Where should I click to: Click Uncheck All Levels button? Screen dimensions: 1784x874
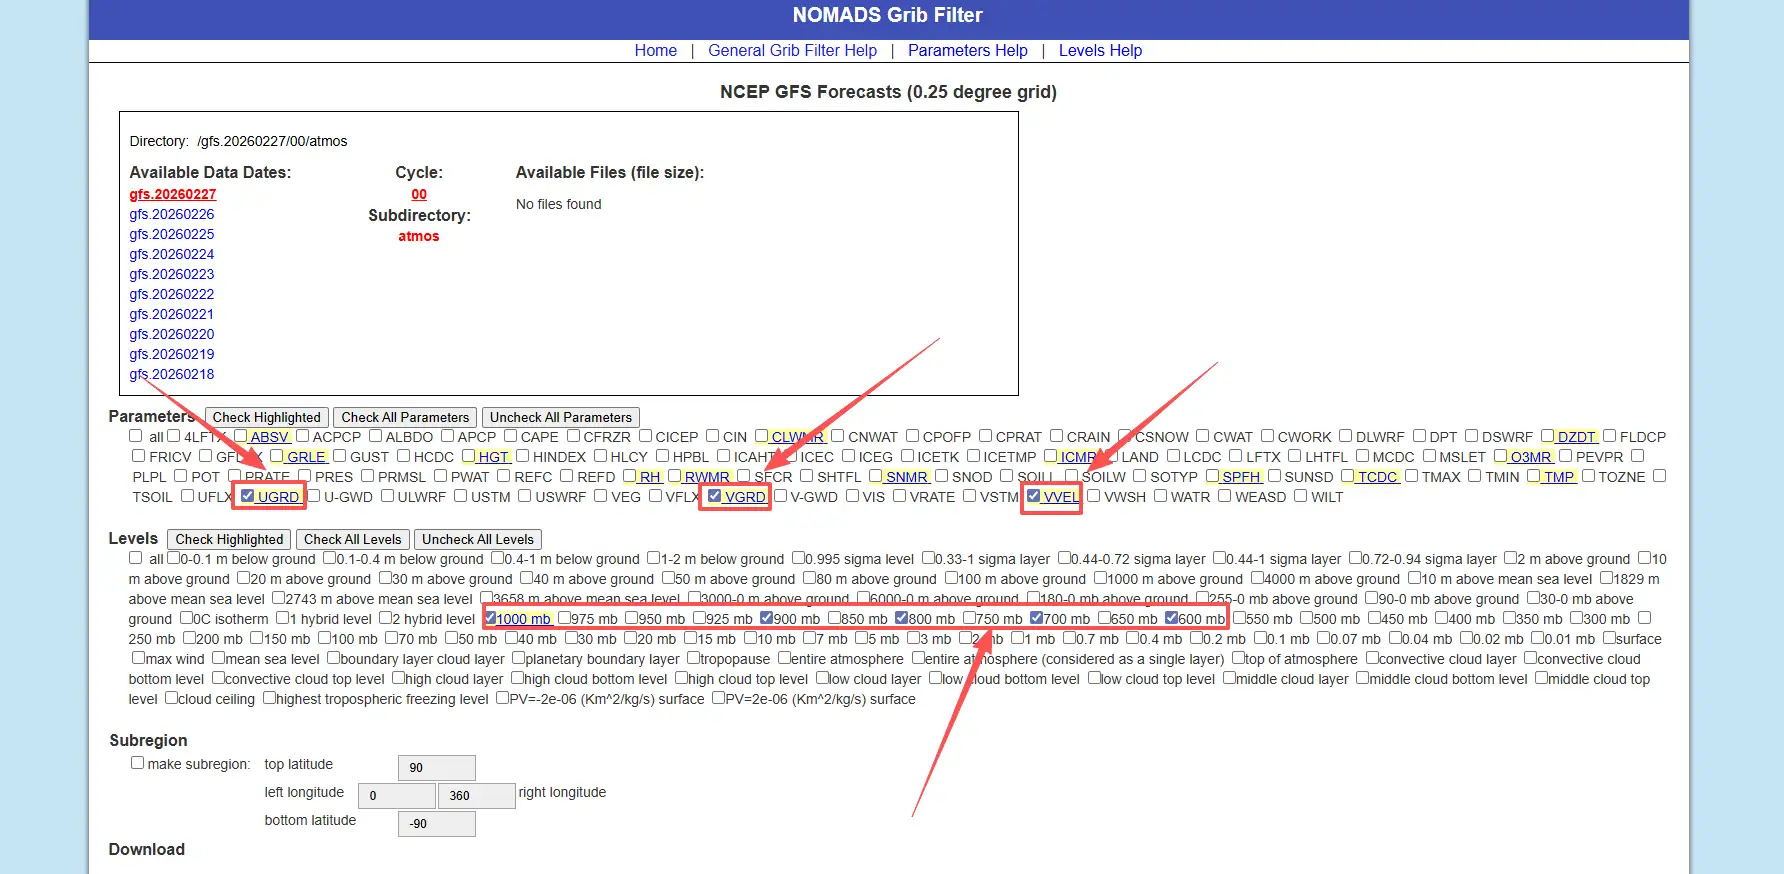(478, 539)
